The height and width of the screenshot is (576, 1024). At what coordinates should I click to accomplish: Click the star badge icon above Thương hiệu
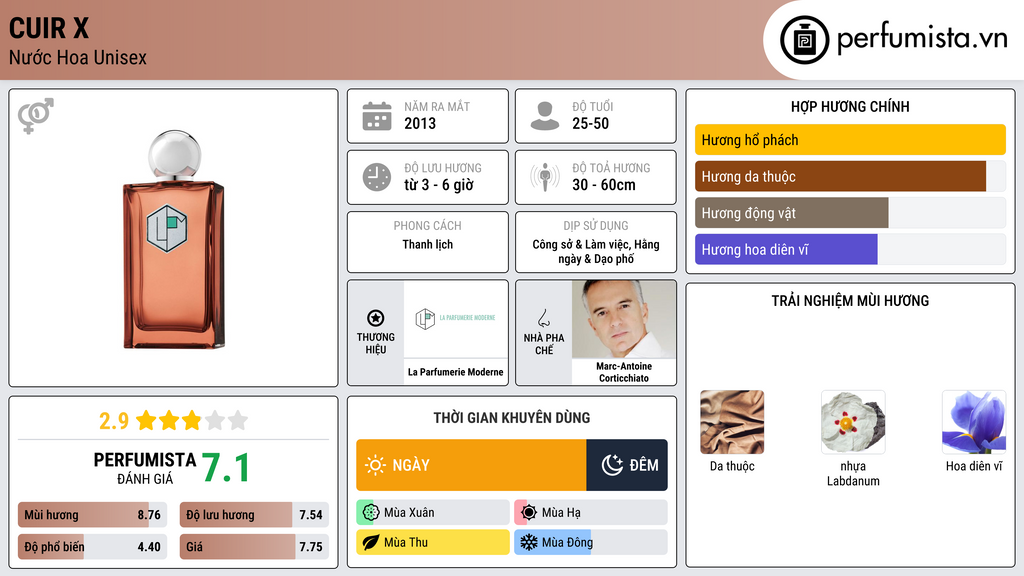(x=376, y=318)
